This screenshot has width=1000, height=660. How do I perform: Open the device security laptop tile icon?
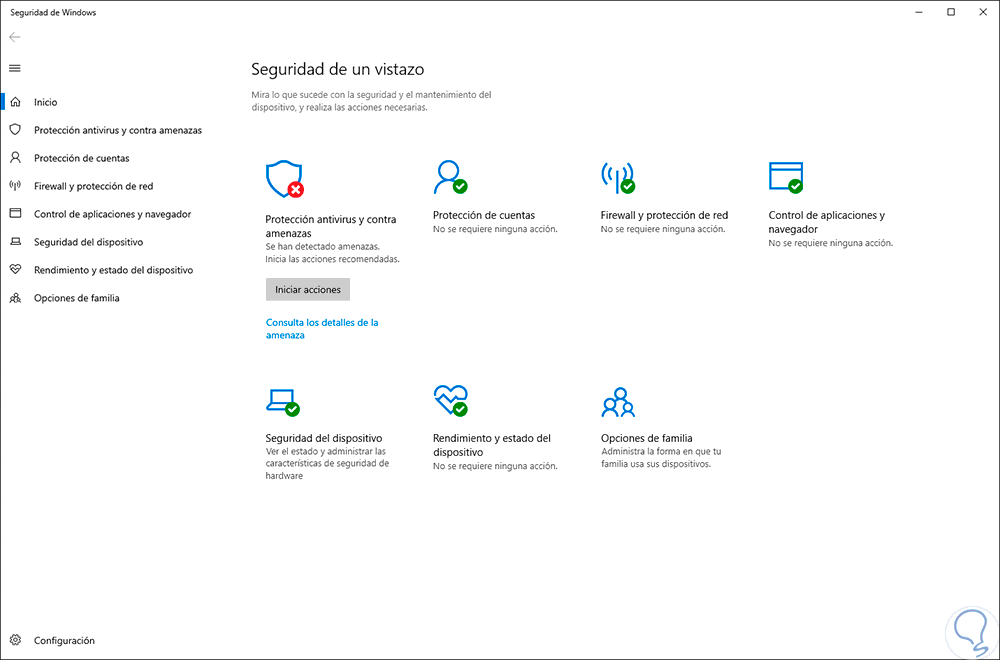coord(283,402)
